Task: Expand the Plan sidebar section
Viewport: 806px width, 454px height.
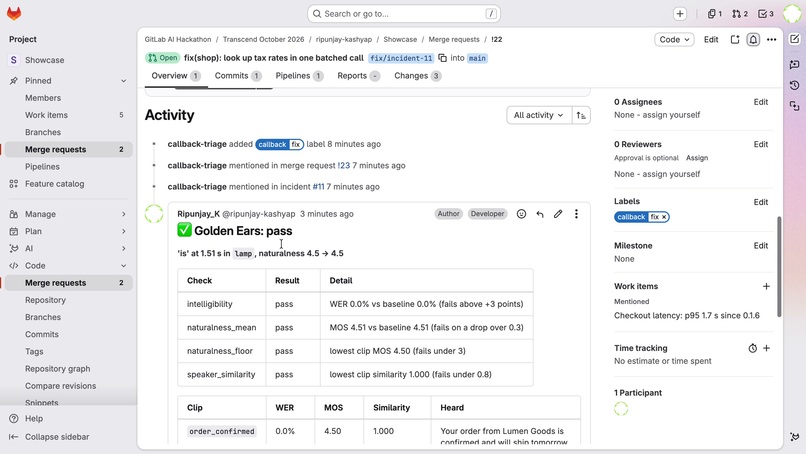Action: pos(123,231)
